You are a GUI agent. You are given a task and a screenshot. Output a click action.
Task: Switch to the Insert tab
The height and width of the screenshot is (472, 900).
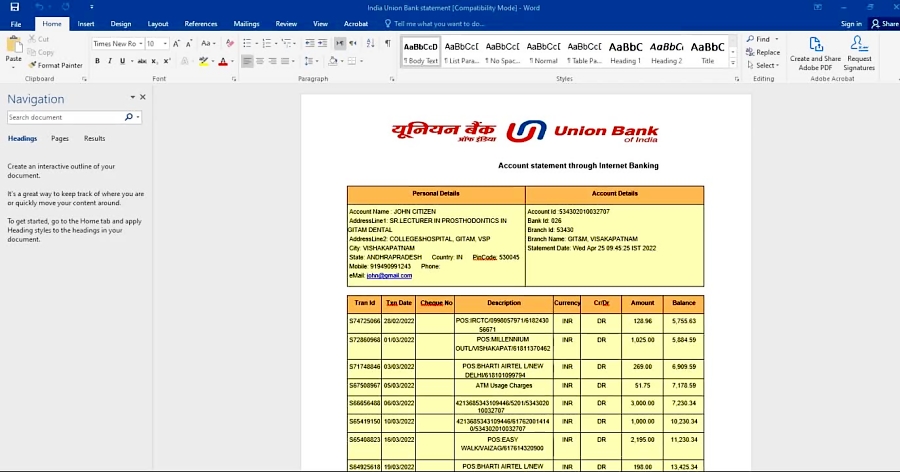click(x=86, y=24)
